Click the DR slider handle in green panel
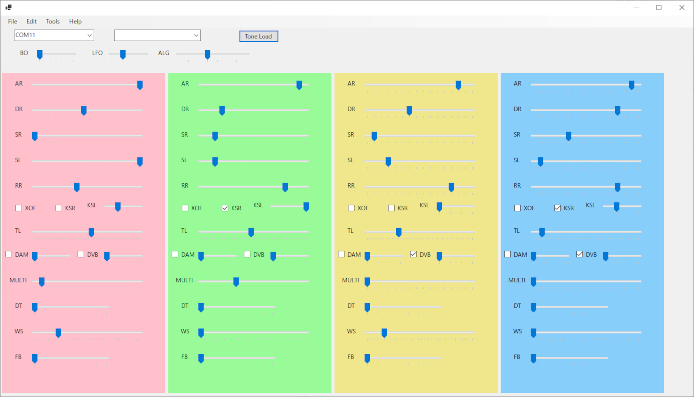 point(222,111)
